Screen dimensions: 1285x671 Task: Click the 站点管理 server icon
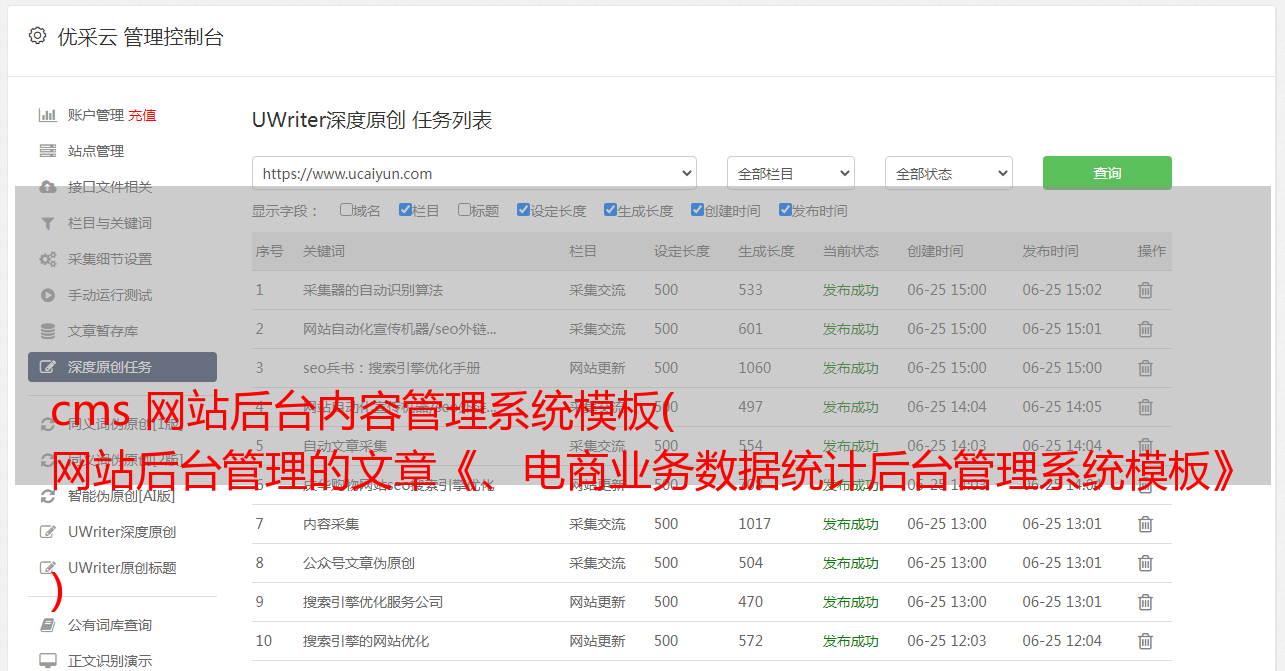(47, 151)
